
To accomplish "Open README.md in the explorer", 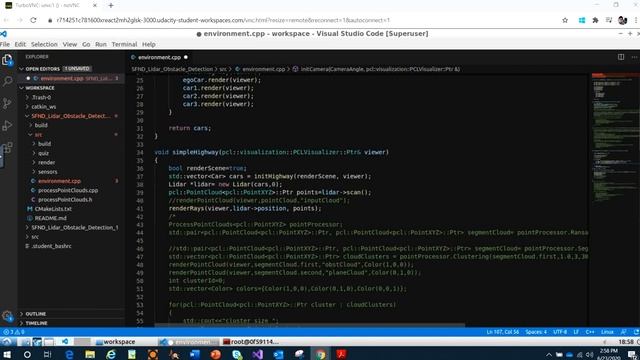I will point(50,218).
